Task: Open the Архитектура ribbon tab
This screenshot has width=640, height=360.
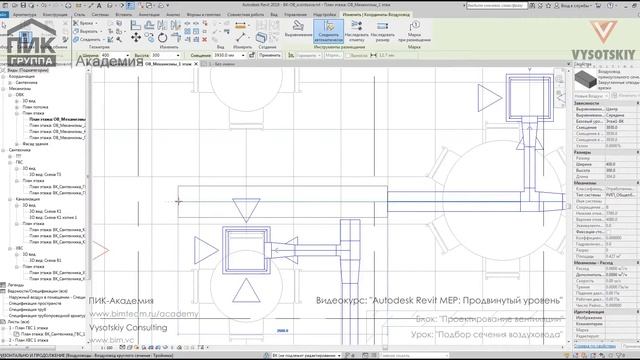Action: point(25,14)
